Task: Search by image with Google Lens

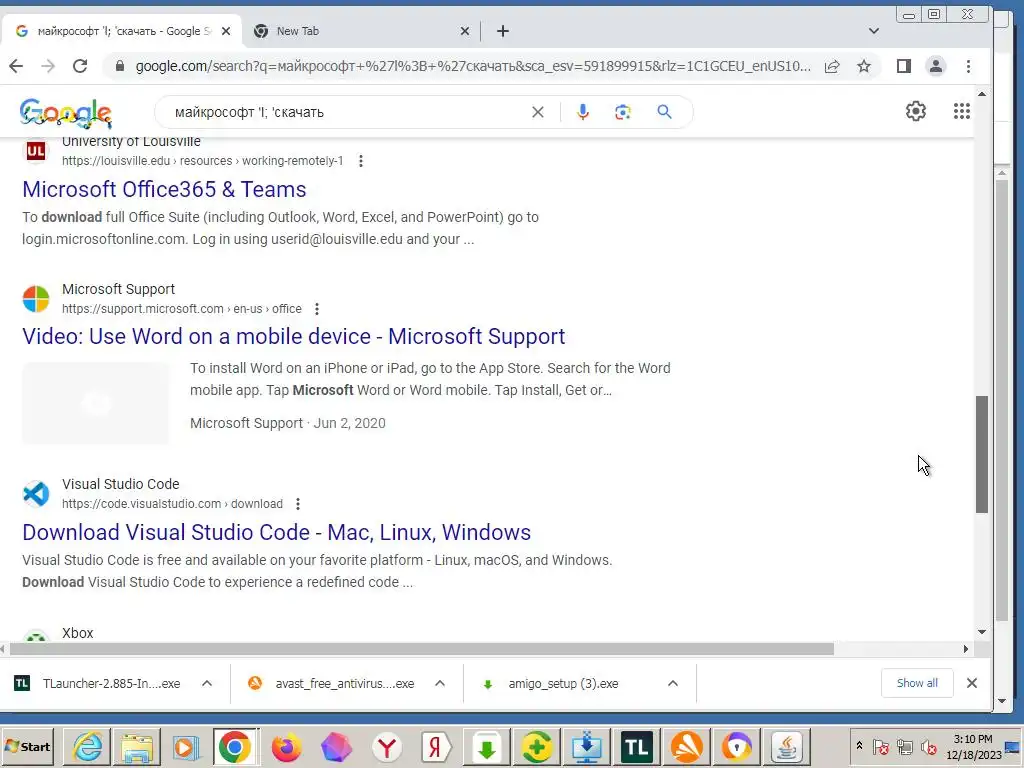Action: point(623,112)
